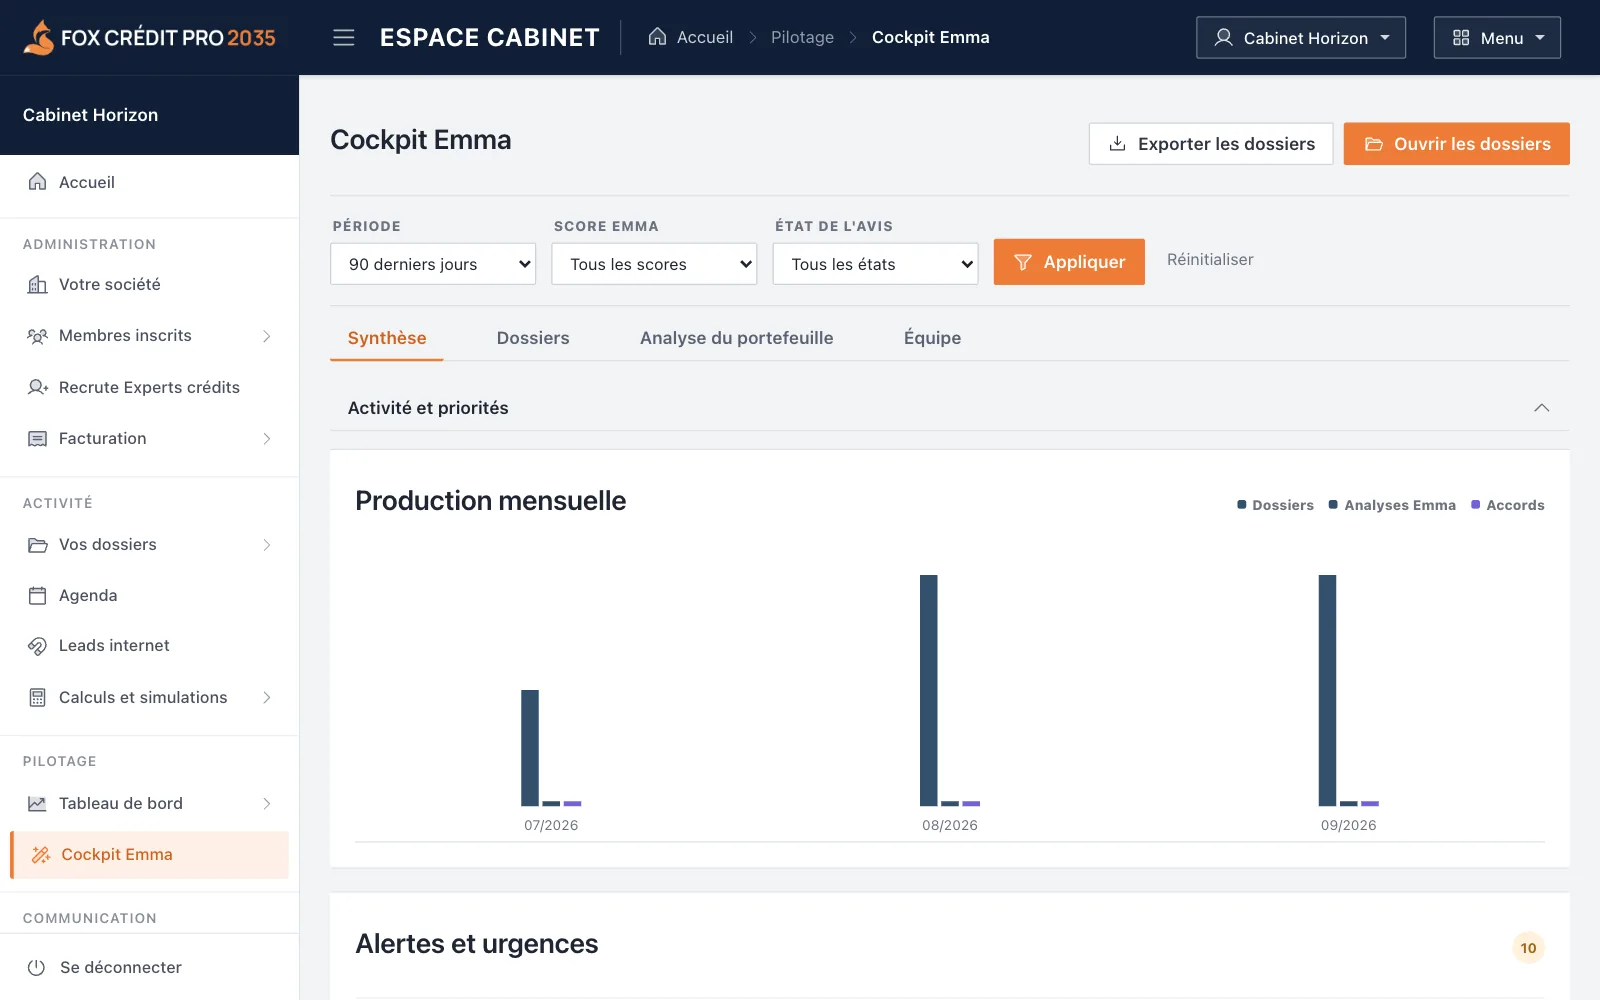Toggle the hamburger sidebar menu icon

pyautogui.click(x=344, y=38)
